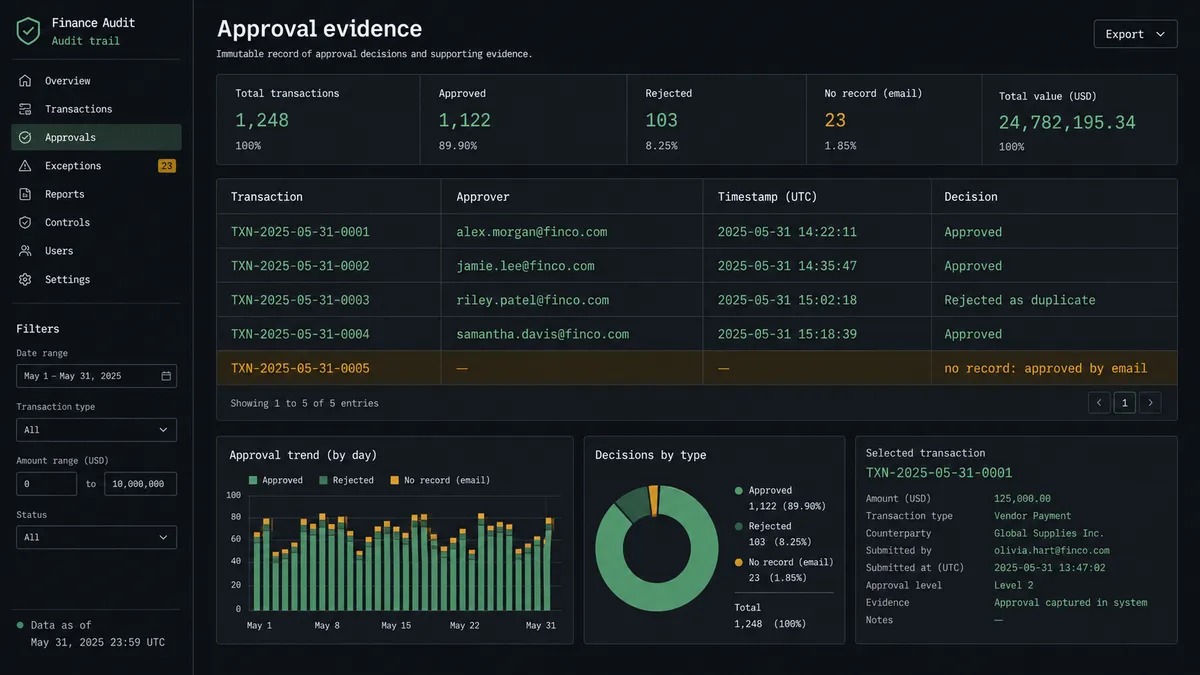
Task: Click No record (email) legend dot in Decisions by type
Action: pyautogui.click(x=738, y=563)
